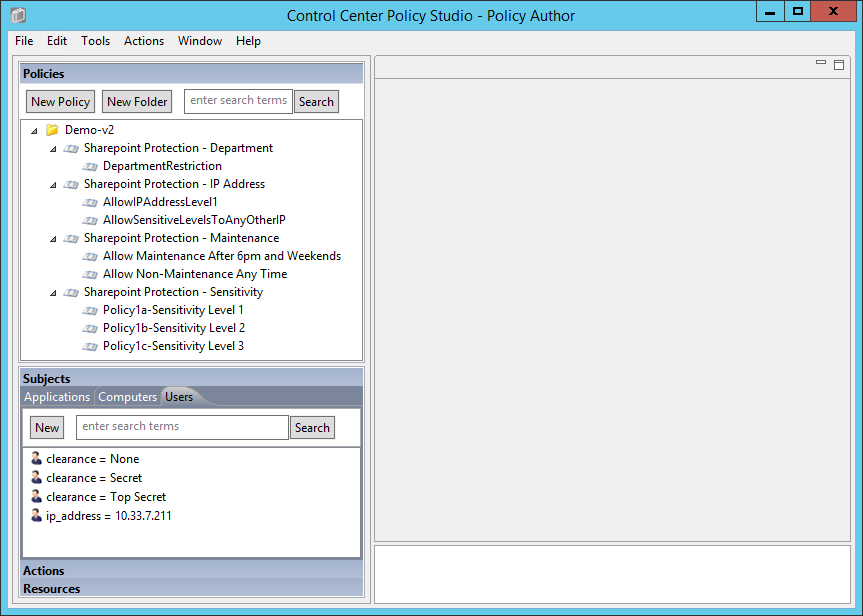
Task: Expand the Actions panel
Action: [192, 570]
